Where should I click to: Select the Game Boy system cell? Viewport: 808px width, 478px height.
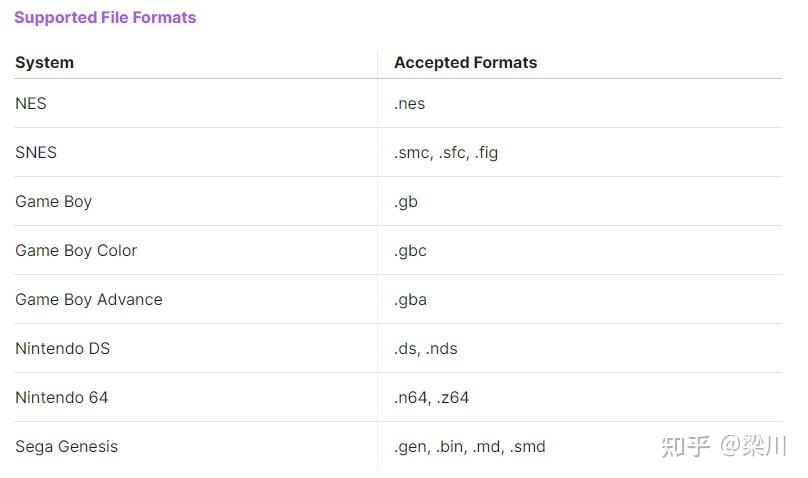tap(53, 201)
